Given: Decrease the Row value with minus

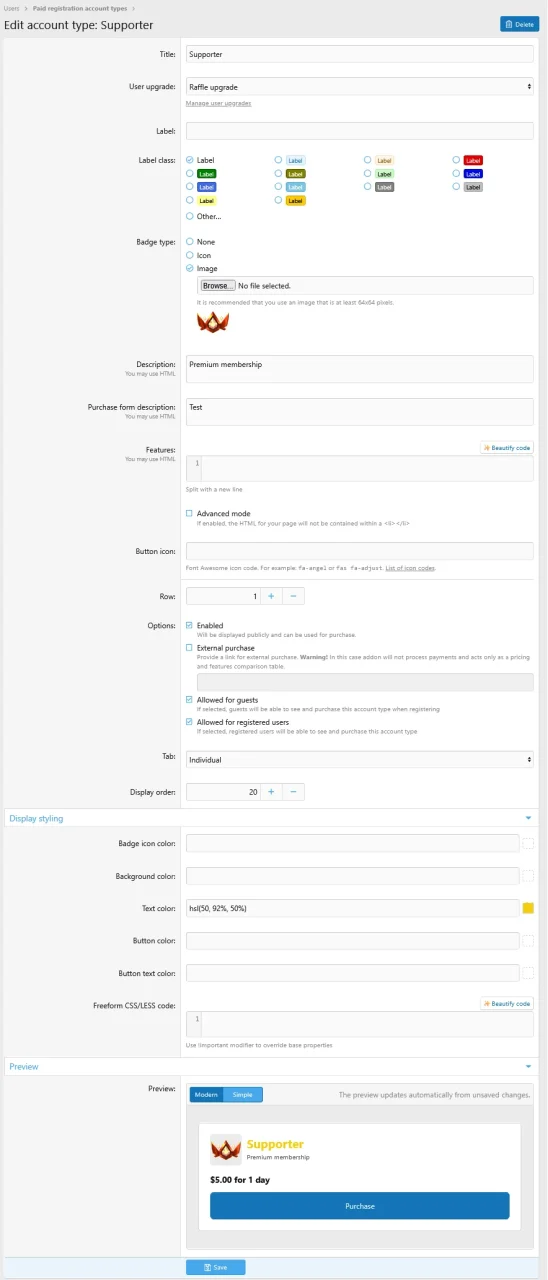Looking at the screenshot, I should [x=293, y=596].
